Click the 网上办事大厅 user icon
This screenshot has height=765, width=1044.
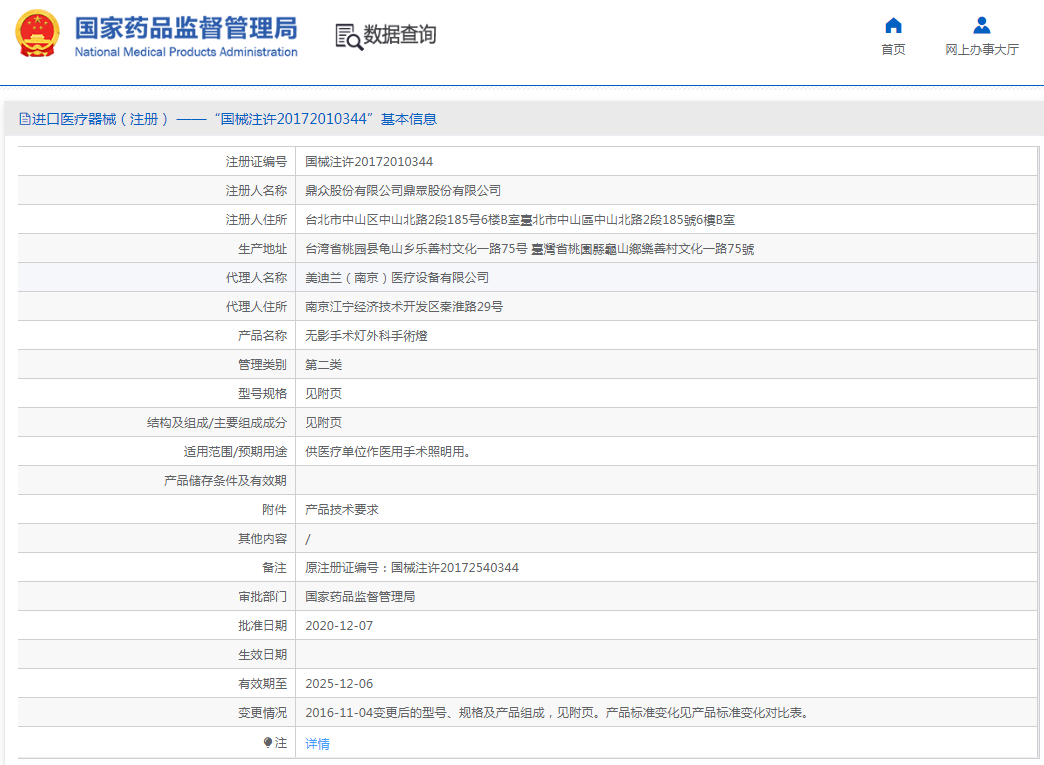click(981, 25)
